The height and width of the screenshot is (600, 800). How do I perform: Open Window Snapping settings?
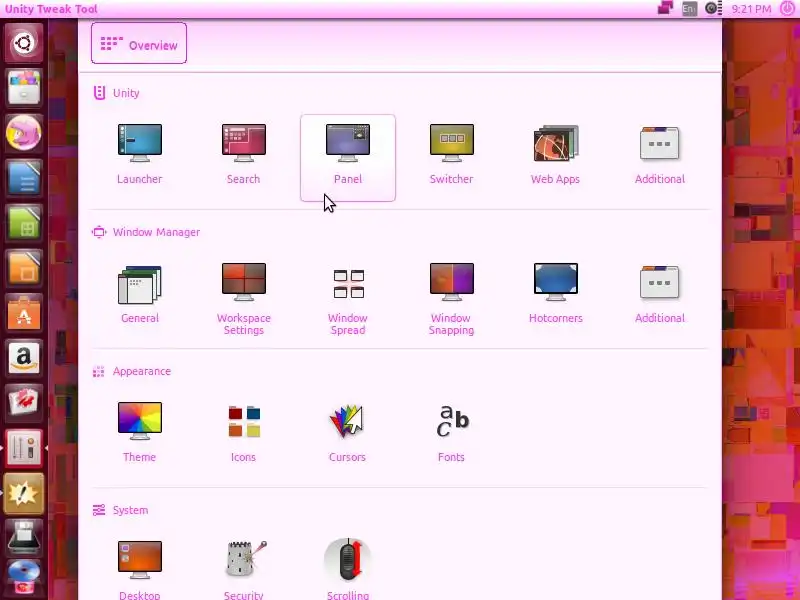[x=452, y=299]
